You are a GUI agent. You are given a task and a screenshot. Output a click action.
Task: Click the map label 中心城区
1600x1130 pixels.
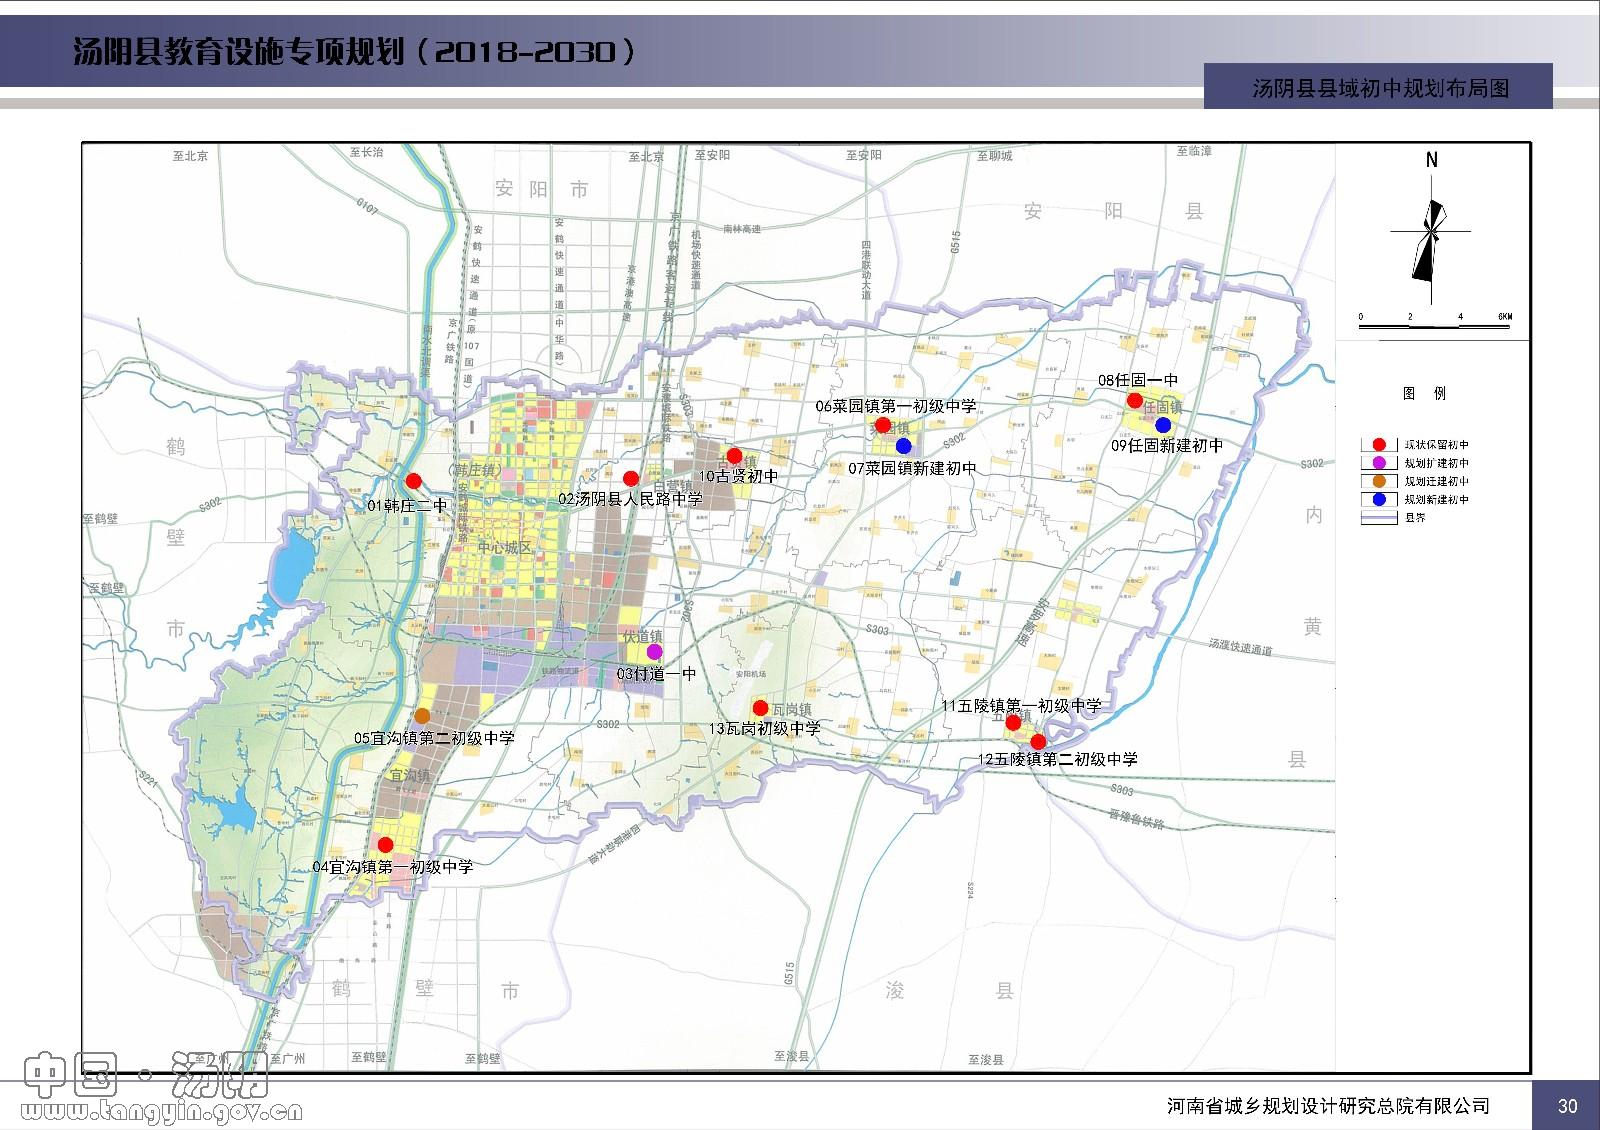[507, 548]
